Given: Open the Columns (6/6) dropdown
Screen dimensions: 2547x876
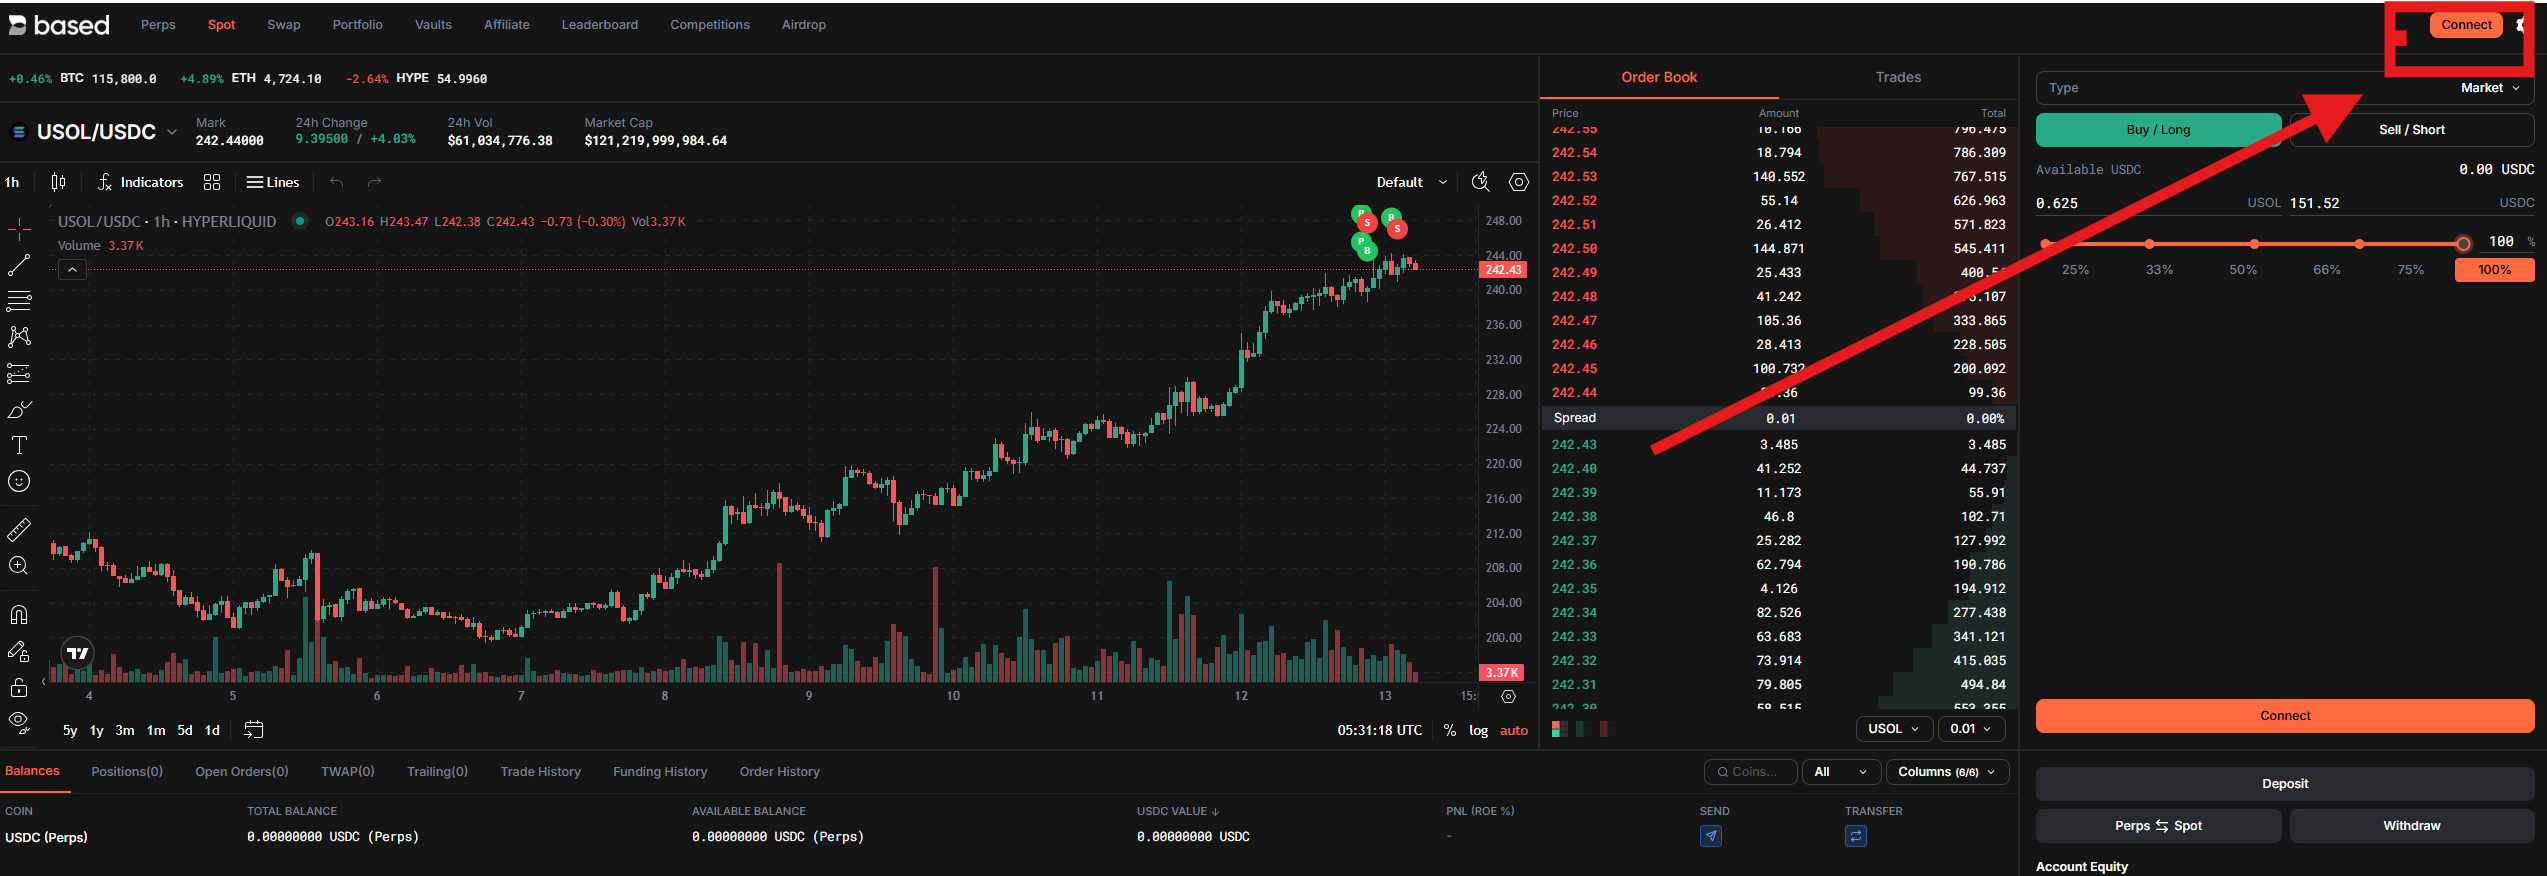Looking at the screenshot, I should pos(1947,772).
